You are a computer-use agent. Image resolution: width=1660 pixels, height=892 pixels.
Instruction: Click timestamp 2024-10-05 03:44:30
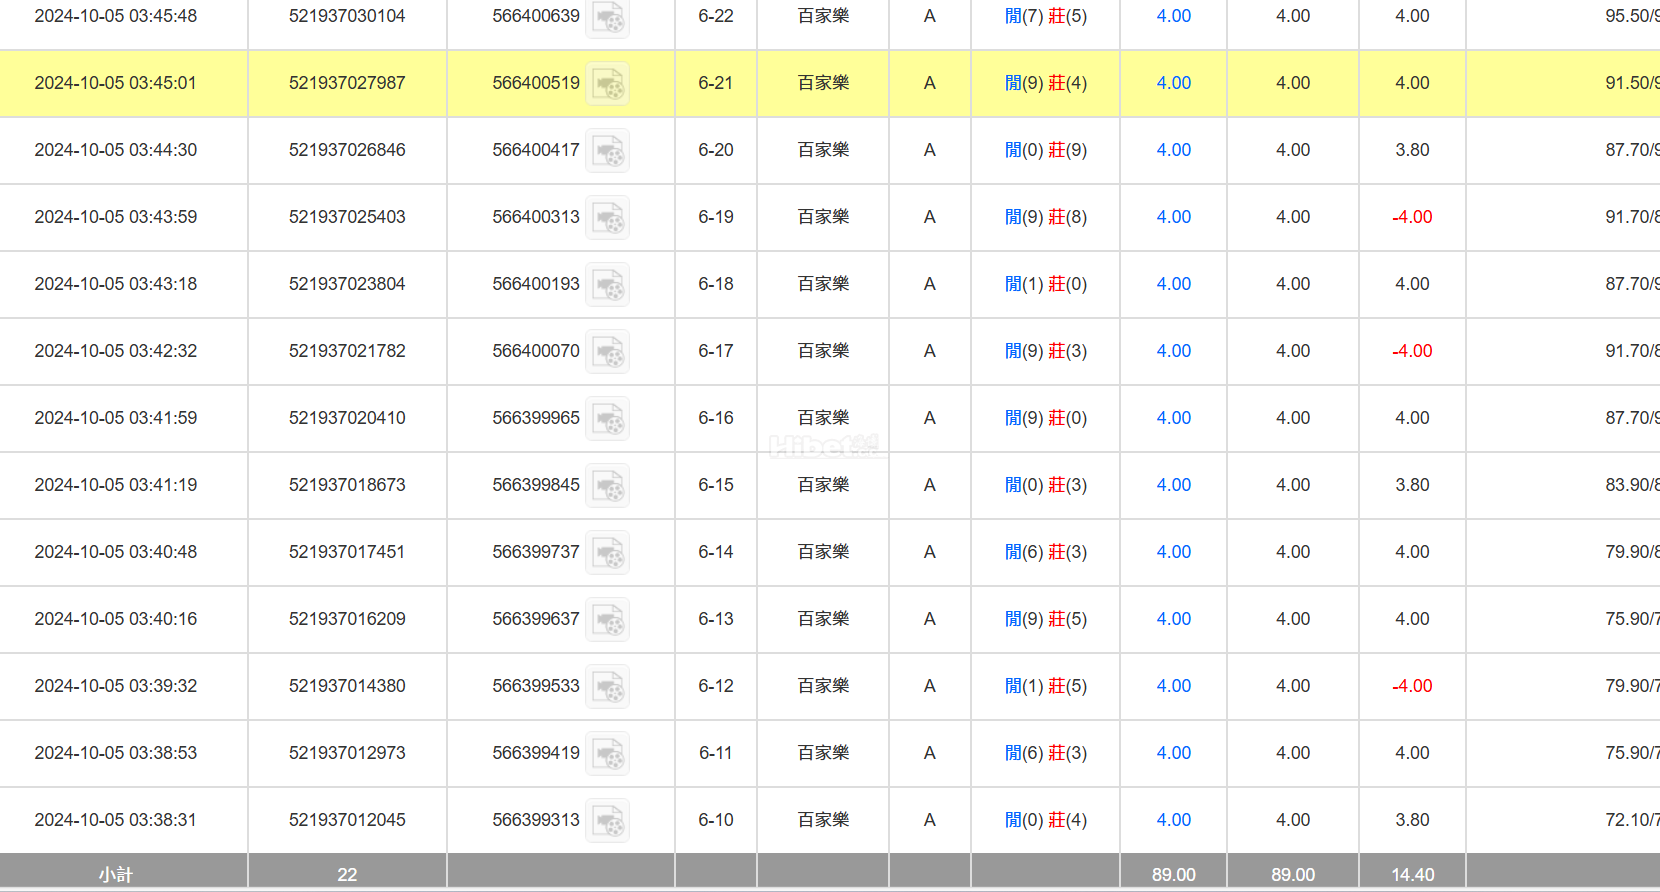(116, 150)
